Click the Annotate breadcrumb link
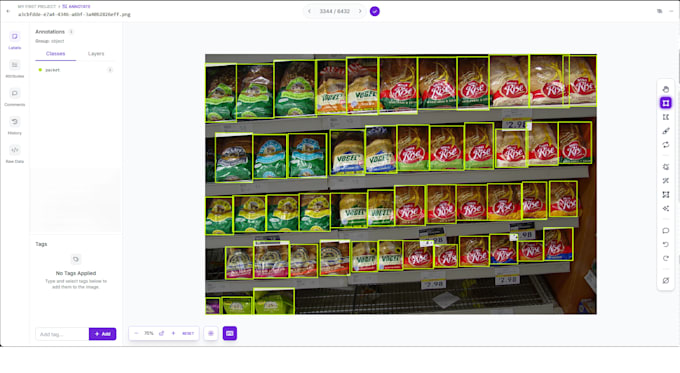Viewport: 680px width, 373px height. [x=76, y=7]
